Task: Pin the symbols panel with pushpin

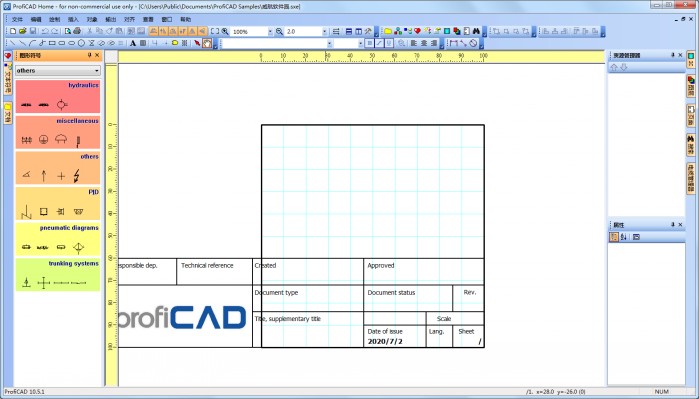Action: pos(90,55)
